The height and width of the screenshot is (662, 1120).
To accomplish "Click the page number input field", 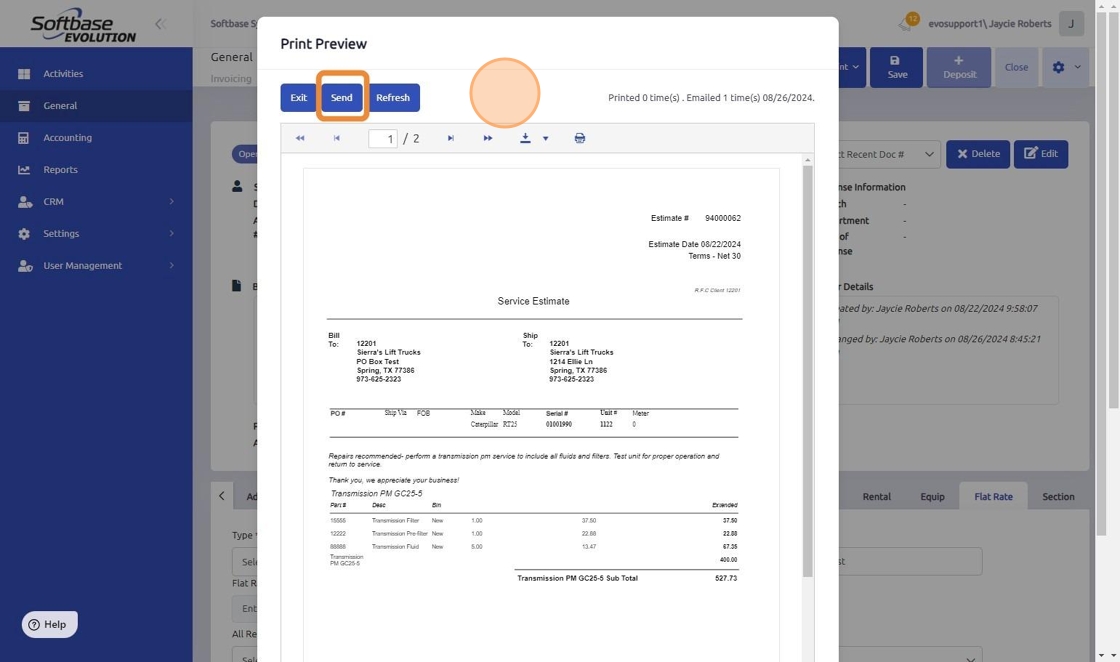I will 383,138.
